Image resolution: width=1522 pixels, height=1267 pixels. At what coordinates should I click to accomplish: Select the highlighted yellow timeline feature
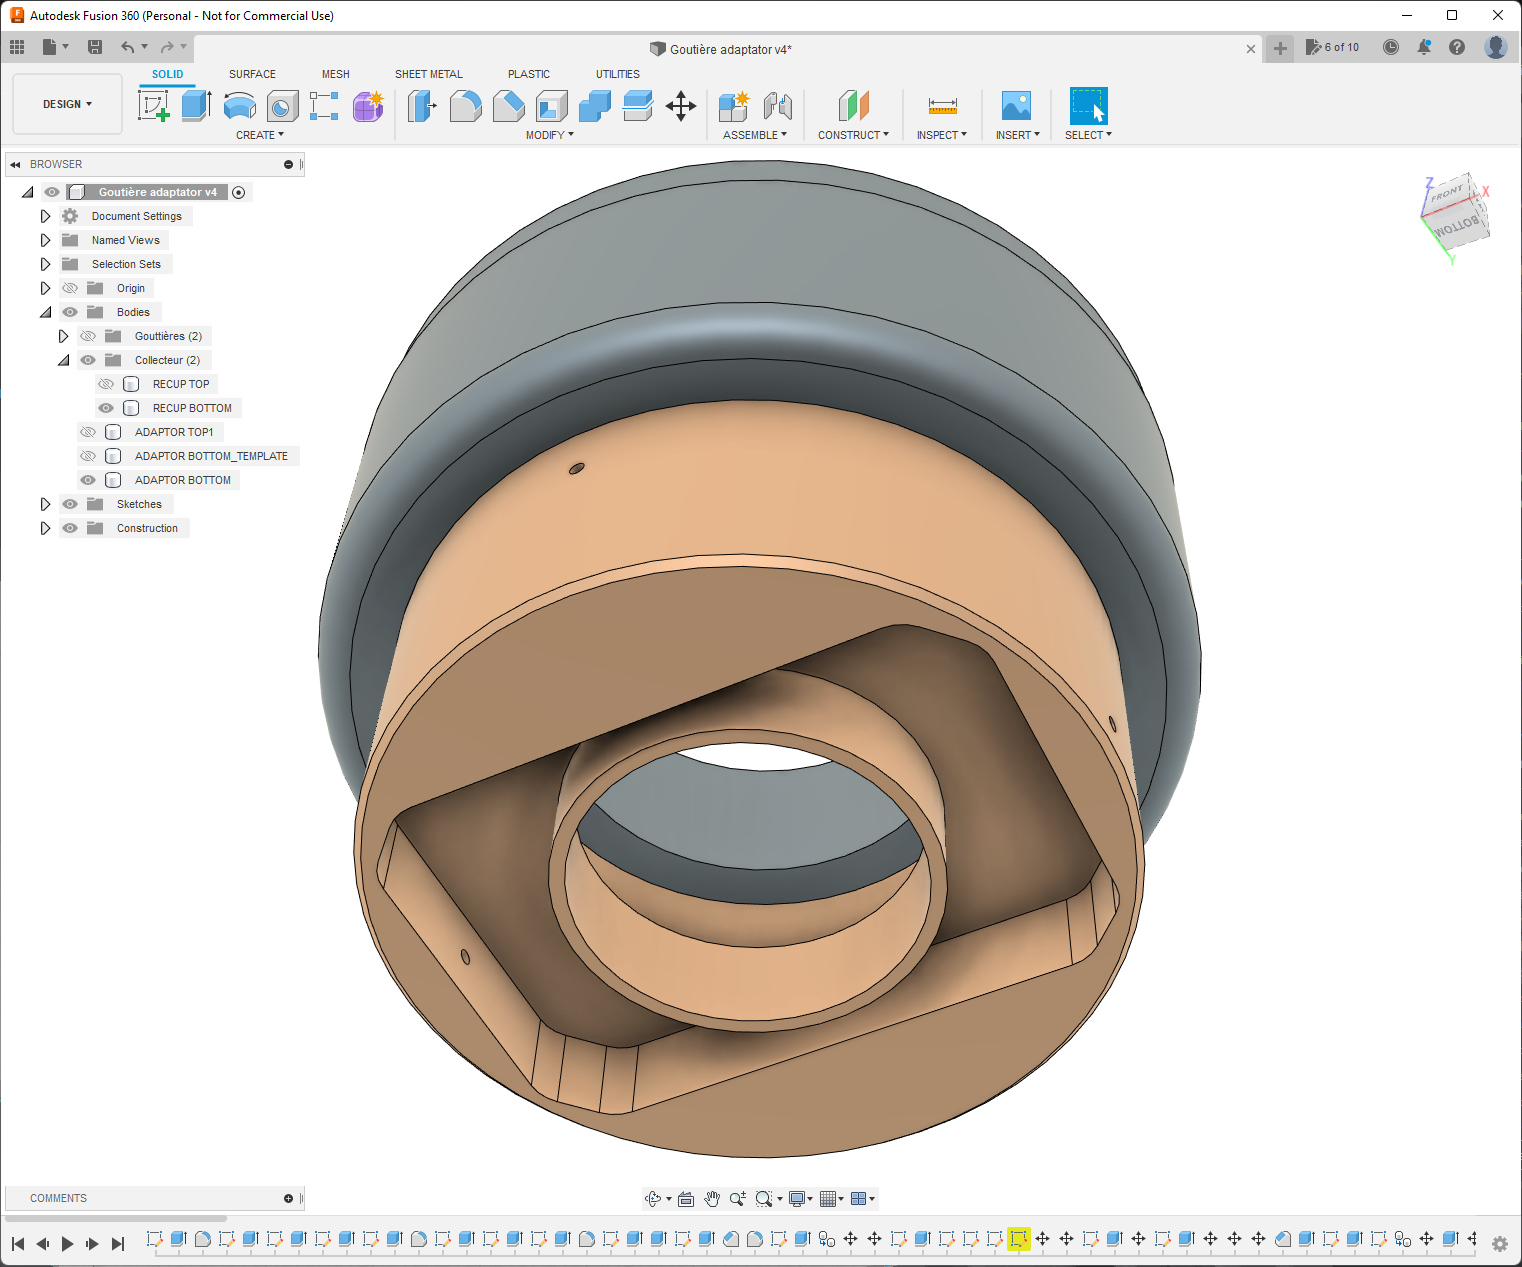coord(1019,1239)
